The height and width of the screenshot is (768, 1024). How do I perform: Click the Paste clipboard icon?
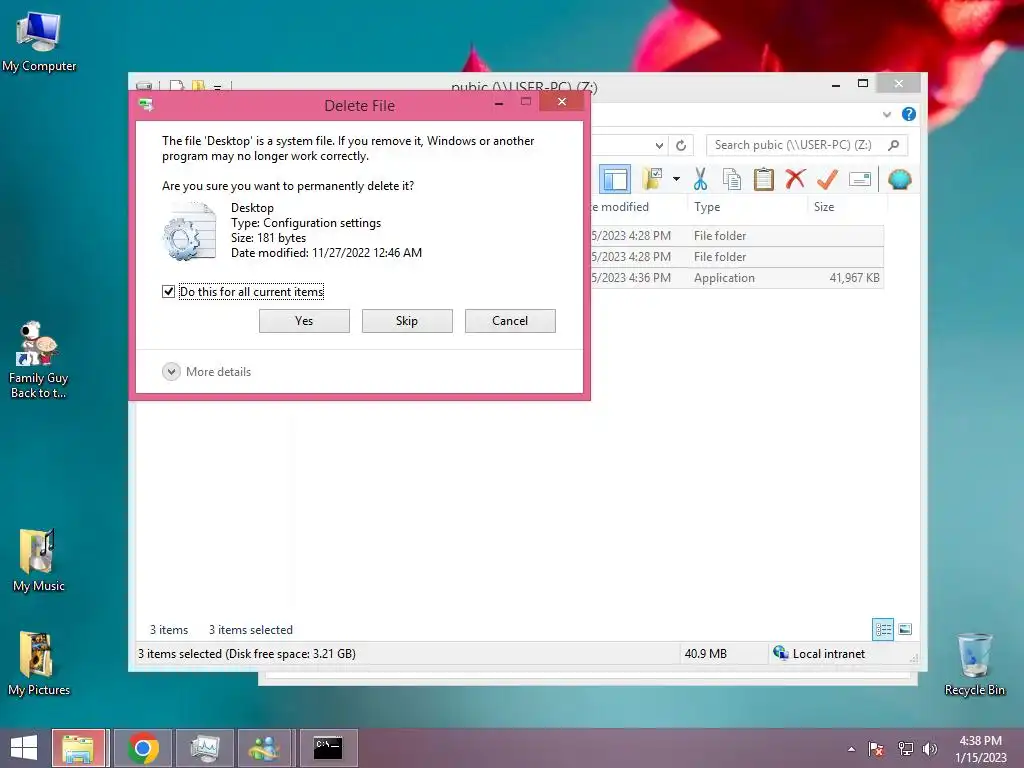763,179
